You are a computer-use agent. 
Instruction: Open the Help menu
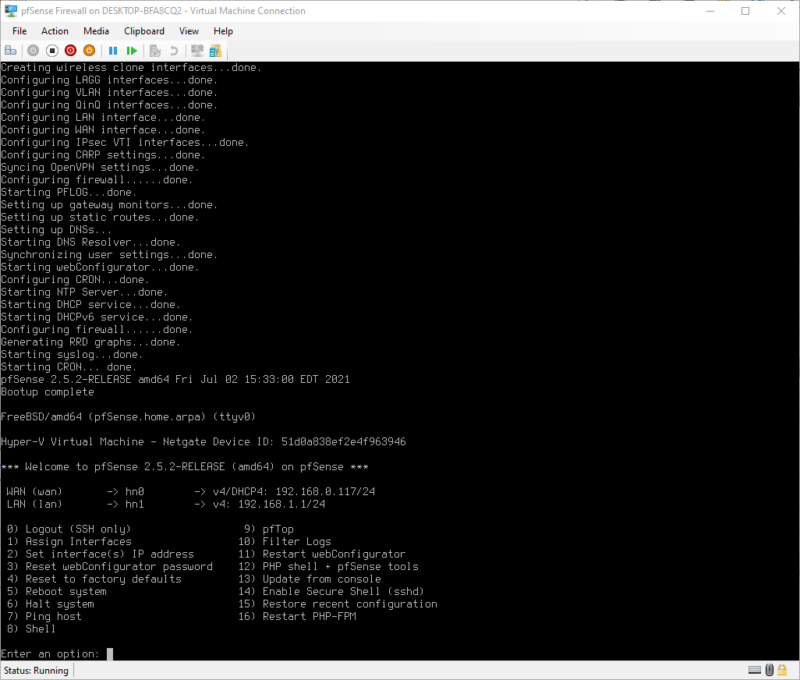(223, 31)
